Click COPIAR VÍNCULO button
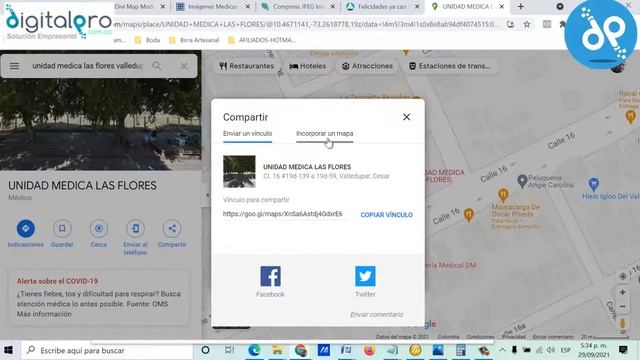Image resolution: width=640 pixels, height=360 pixels. pos(386,215)
